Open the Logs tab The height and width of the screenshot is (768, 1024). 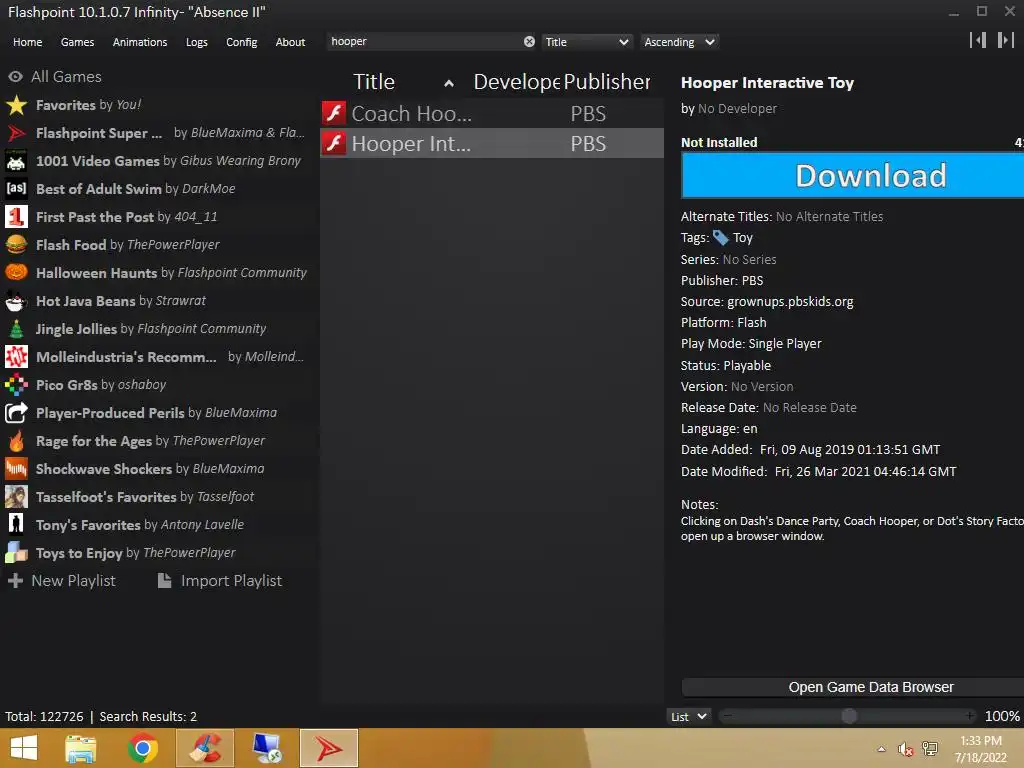click(197, 42)
